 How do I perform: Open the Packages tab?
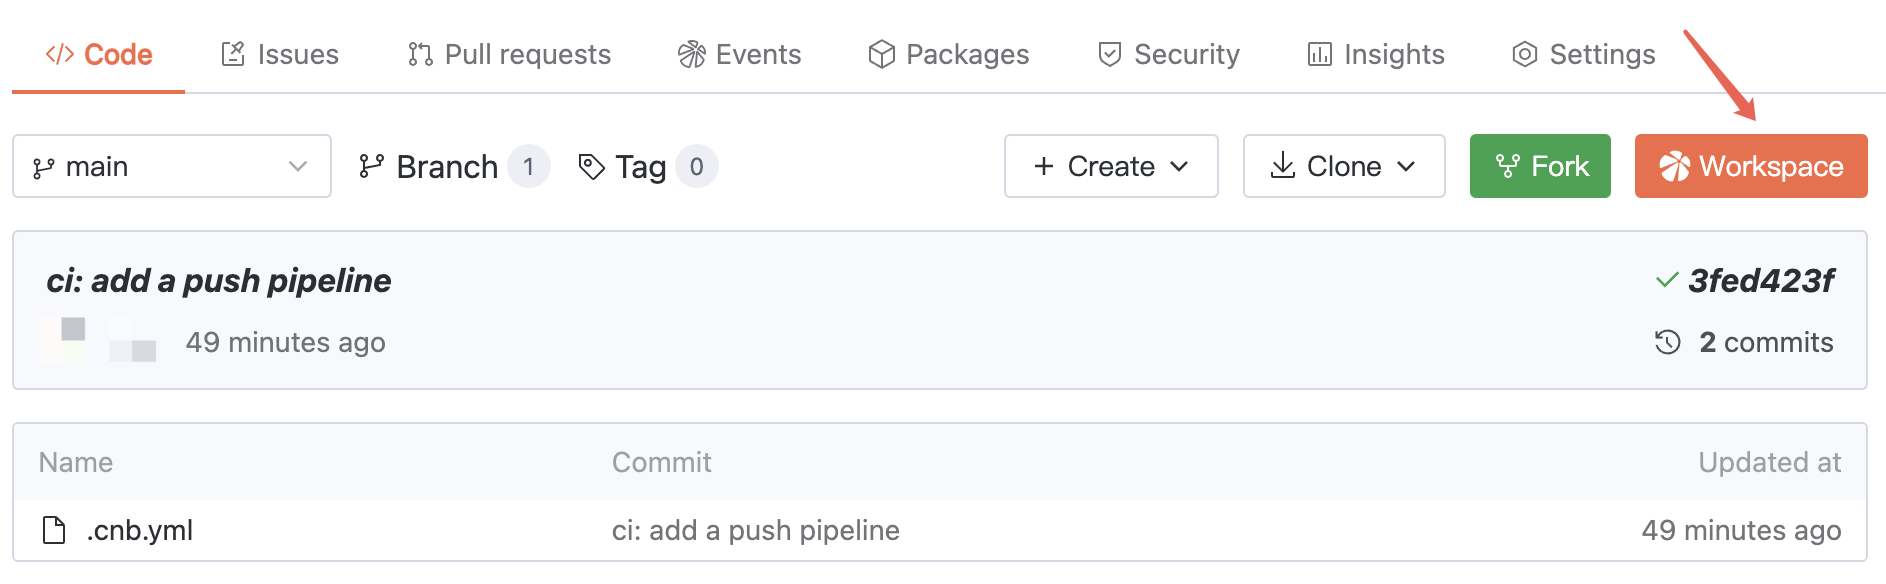(x=948, y=54)
